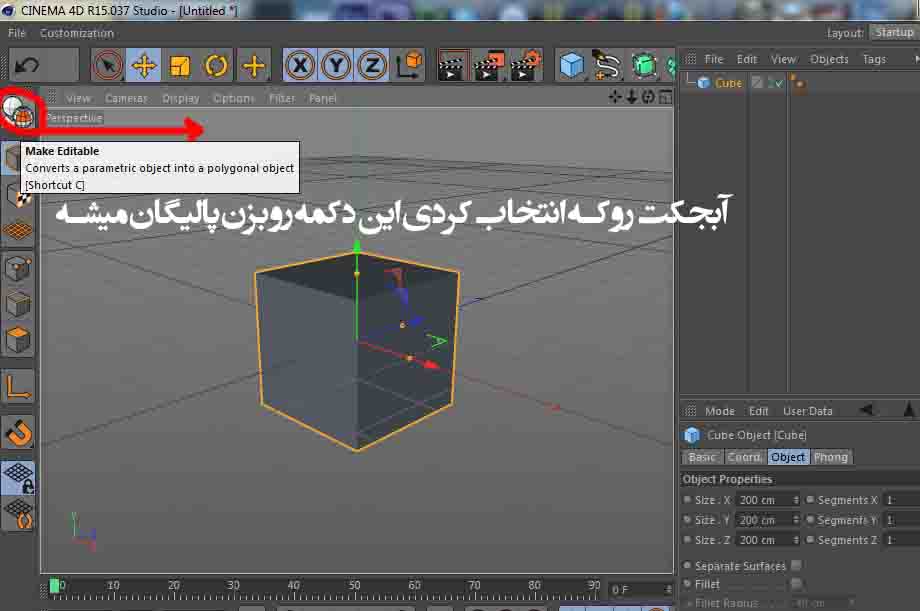
Task: Open viewport Display menu
Action: (x=181, y=98)
